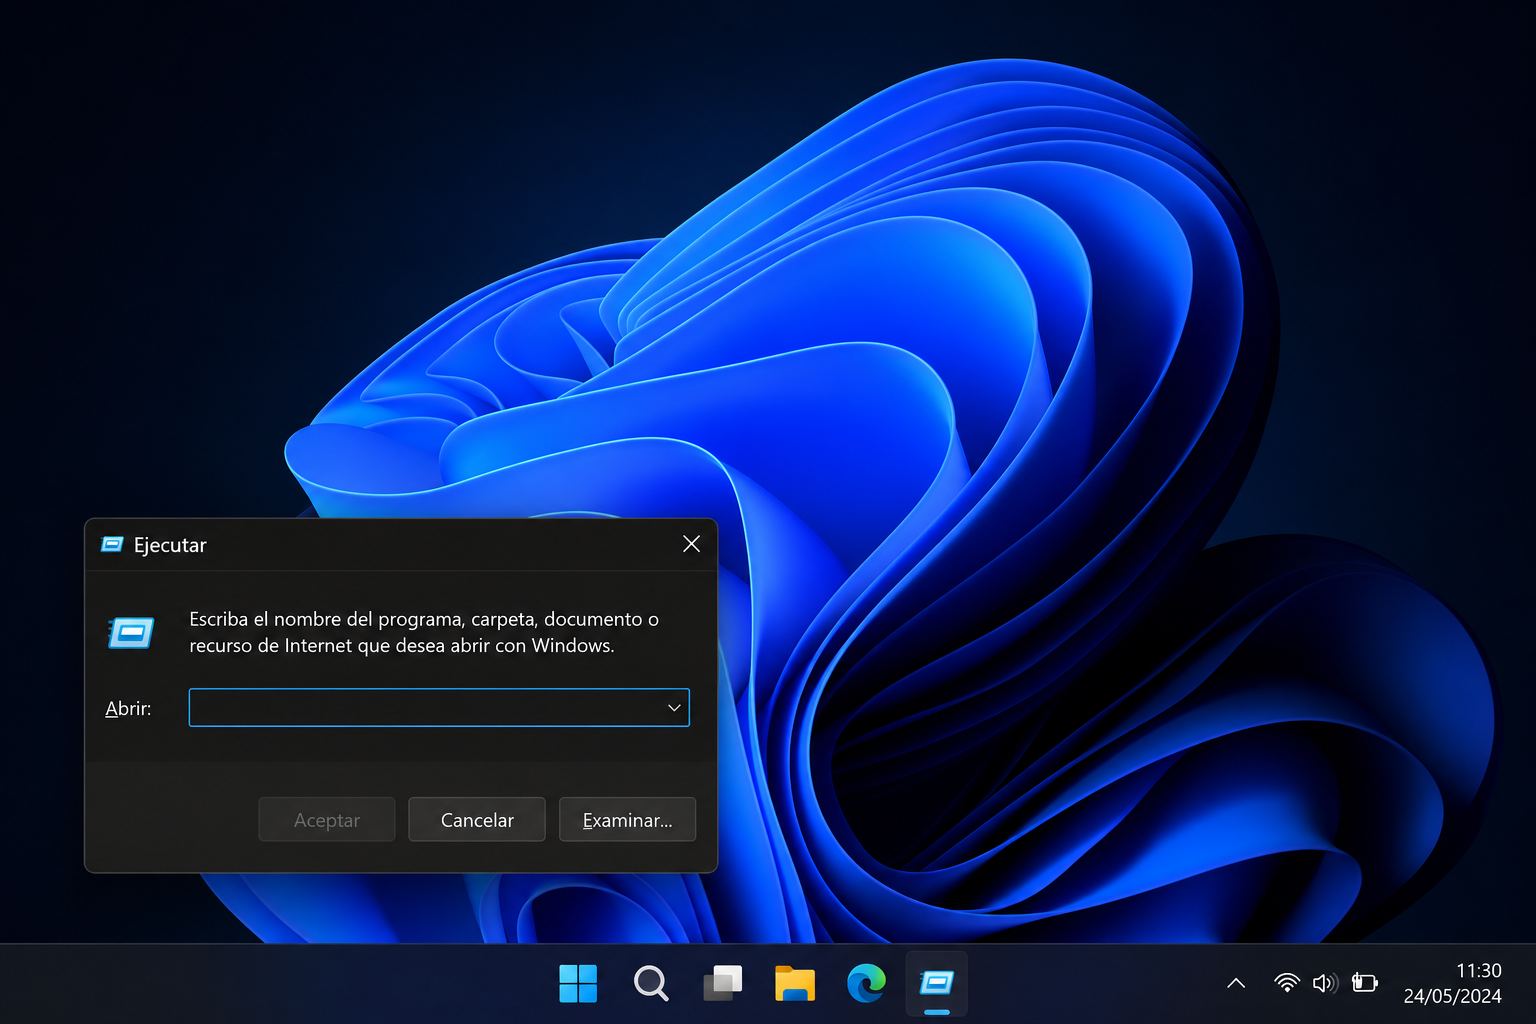1536x1024 pixels.
Task: Open Task View on taskbar
Action: [x=723, y=984]
